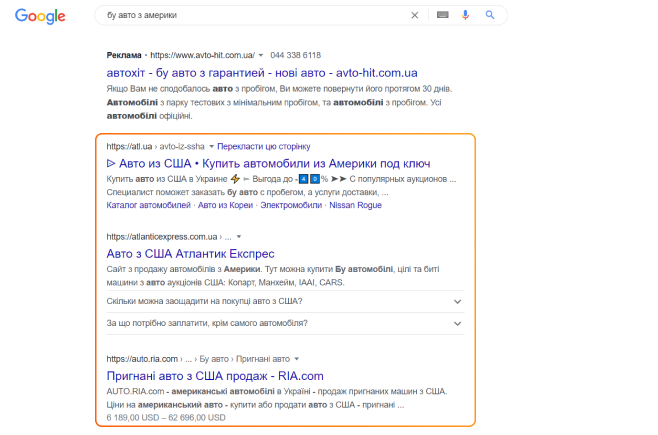Open ad result 'автохіт - бу авто з гарантией'
Image resolution: width=658 pixels, height=435 pixels.
(262, 73)
